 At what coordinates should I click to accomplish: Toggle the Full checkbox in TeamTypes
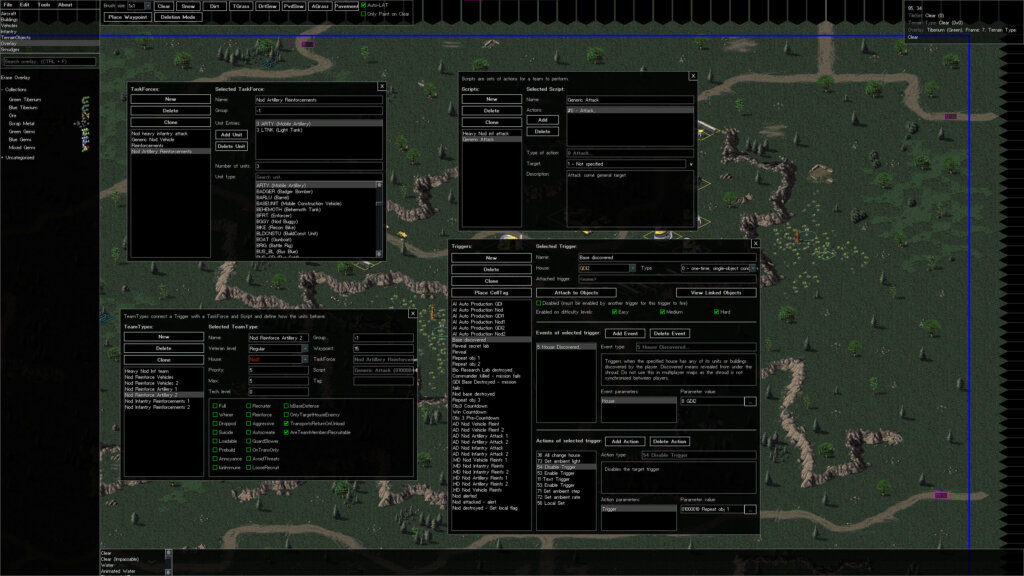(215, 406)
